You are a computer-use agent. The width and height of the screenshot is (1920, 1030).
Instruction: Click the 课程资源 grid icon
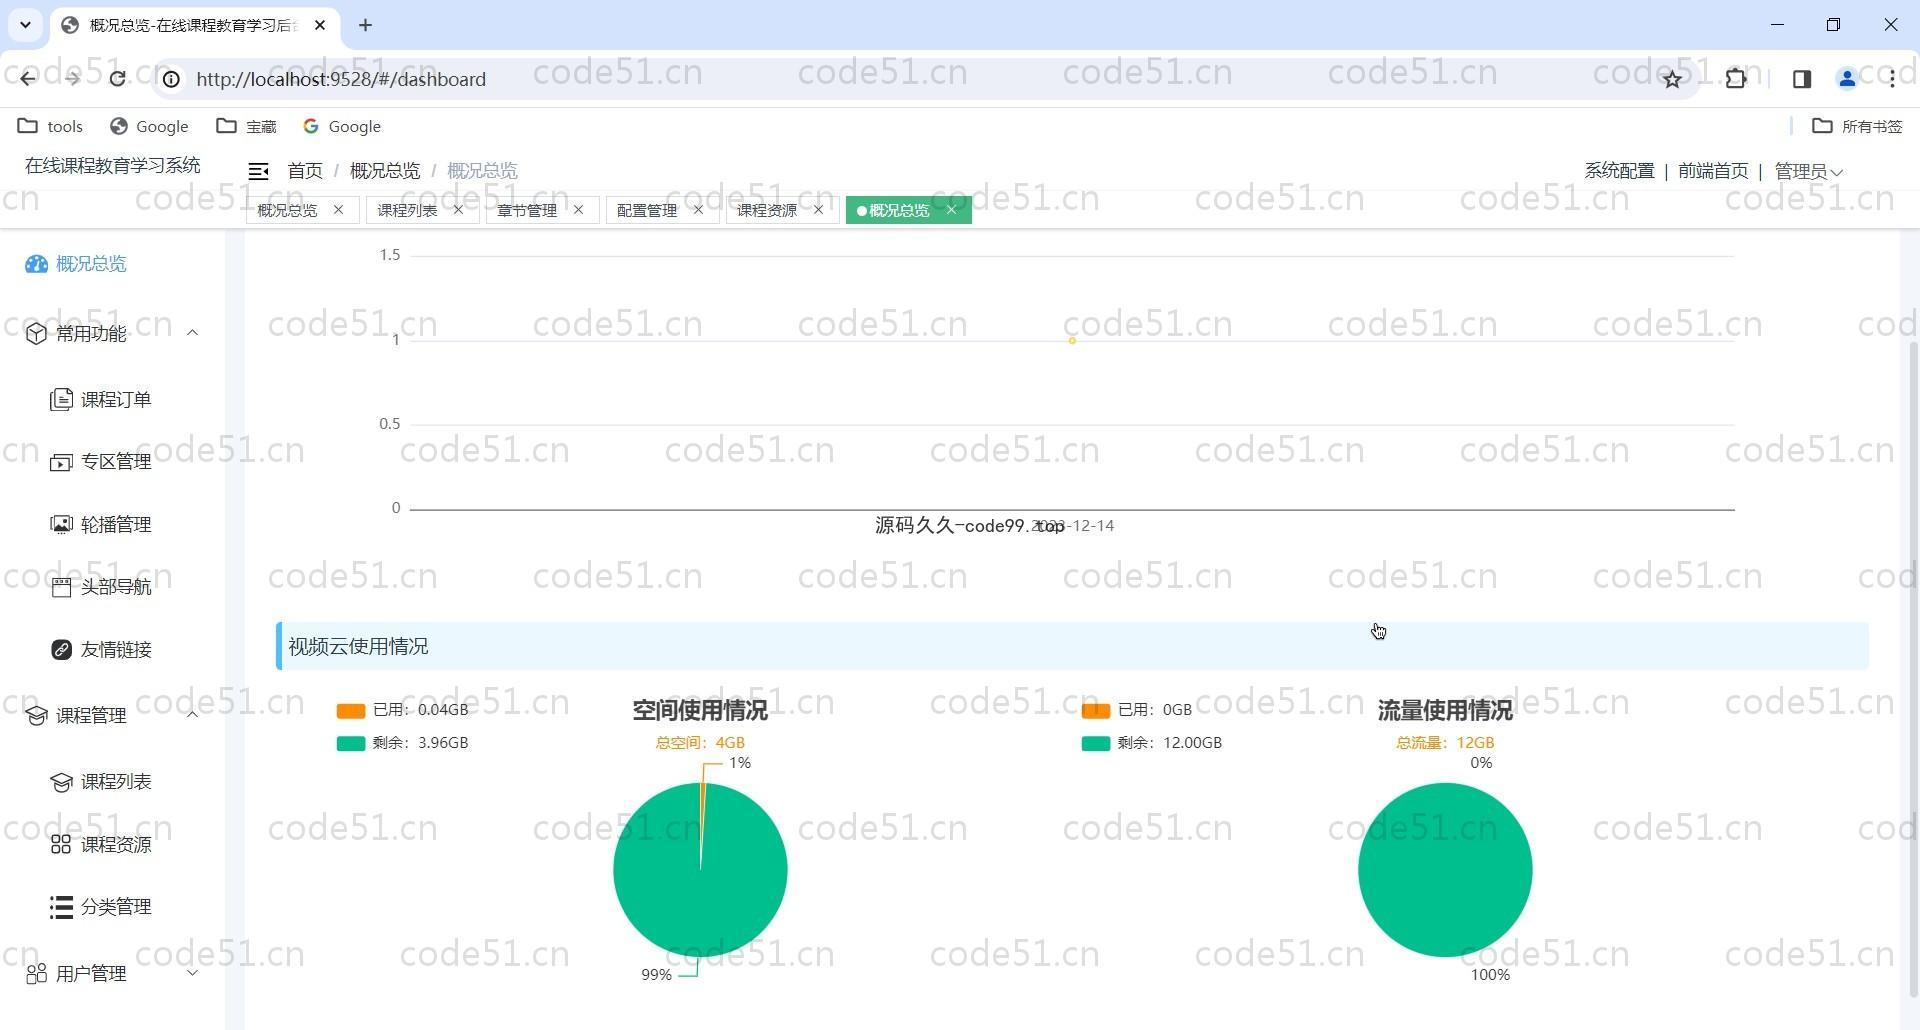[x=61, y=845]
